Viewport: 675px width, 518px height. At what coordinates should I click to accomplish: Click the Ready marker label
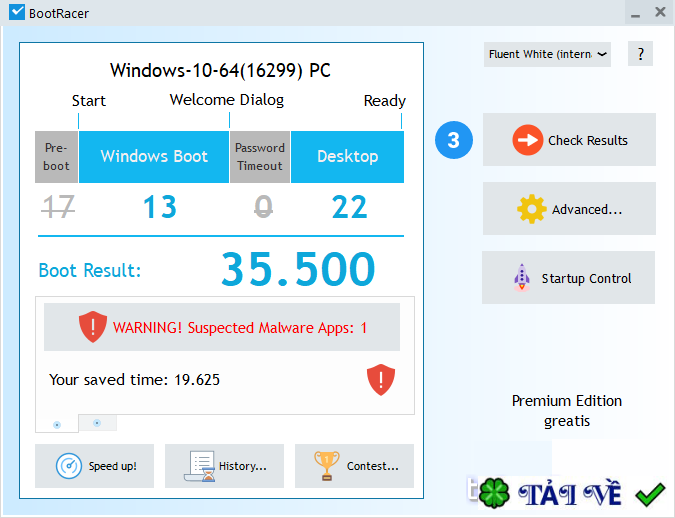(384, 101)
